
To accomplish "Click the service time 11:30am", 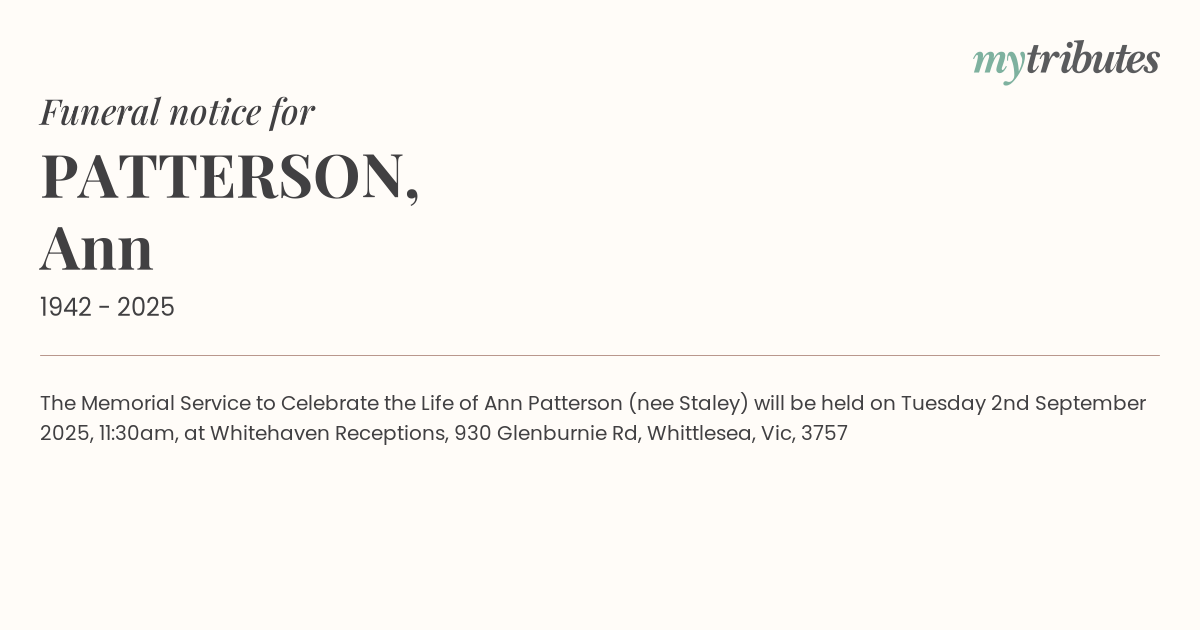I will [138, 434].
